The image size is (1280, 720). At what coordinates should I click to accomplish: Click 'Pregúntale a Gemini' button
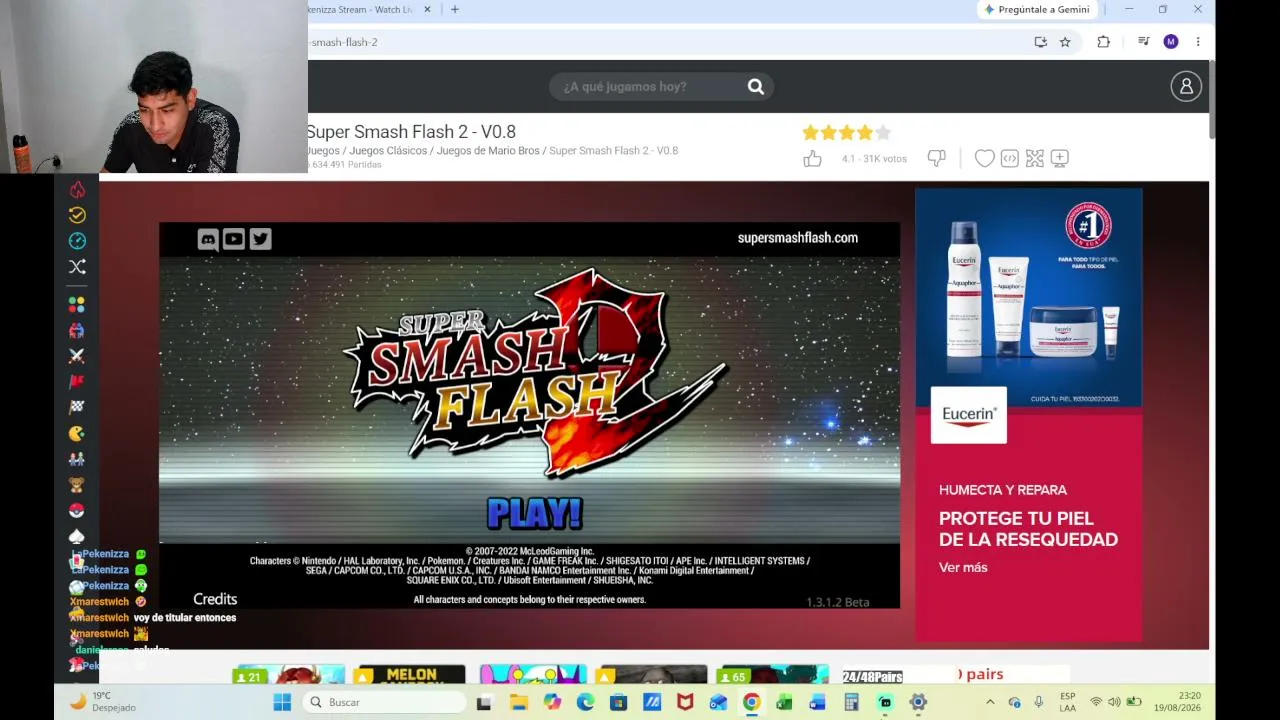[x=1036, y=9]
